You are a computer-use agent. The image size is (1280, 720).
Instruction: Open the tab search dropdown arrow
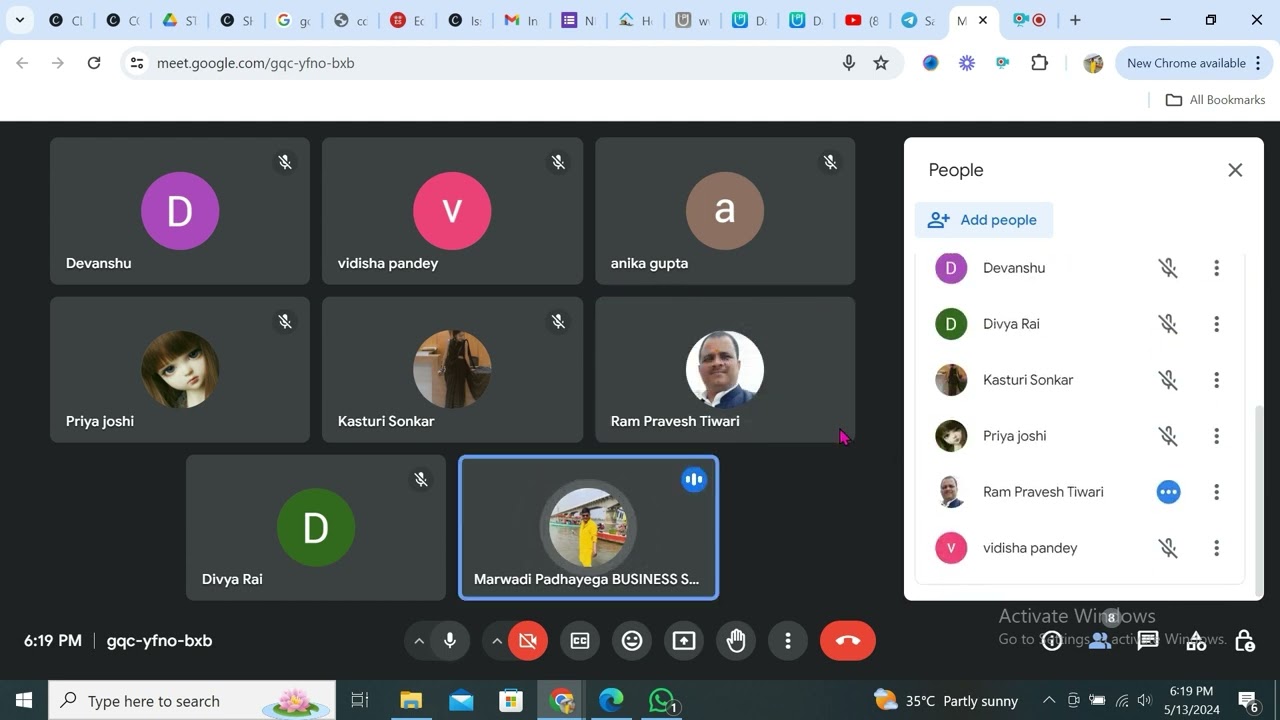19,20
